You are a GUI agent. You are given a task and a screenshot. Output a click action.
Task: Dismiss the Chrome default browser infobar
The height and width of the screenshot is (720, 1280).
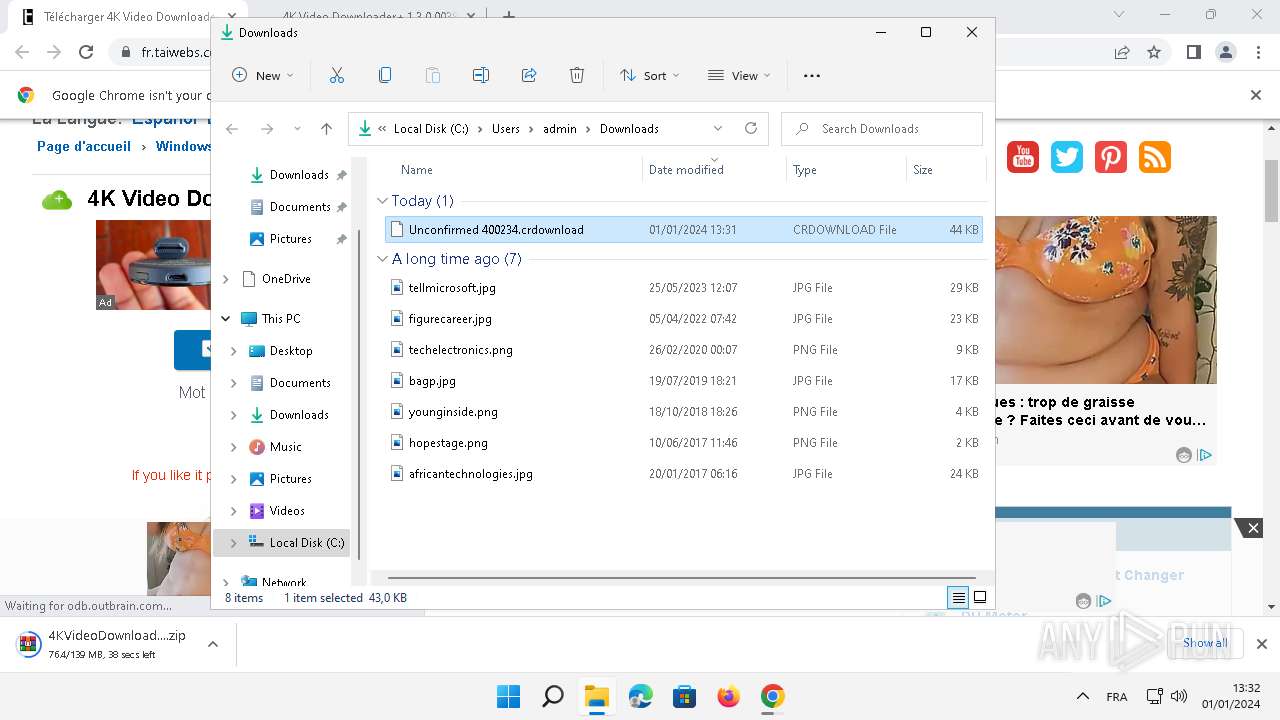(1256, 95)
